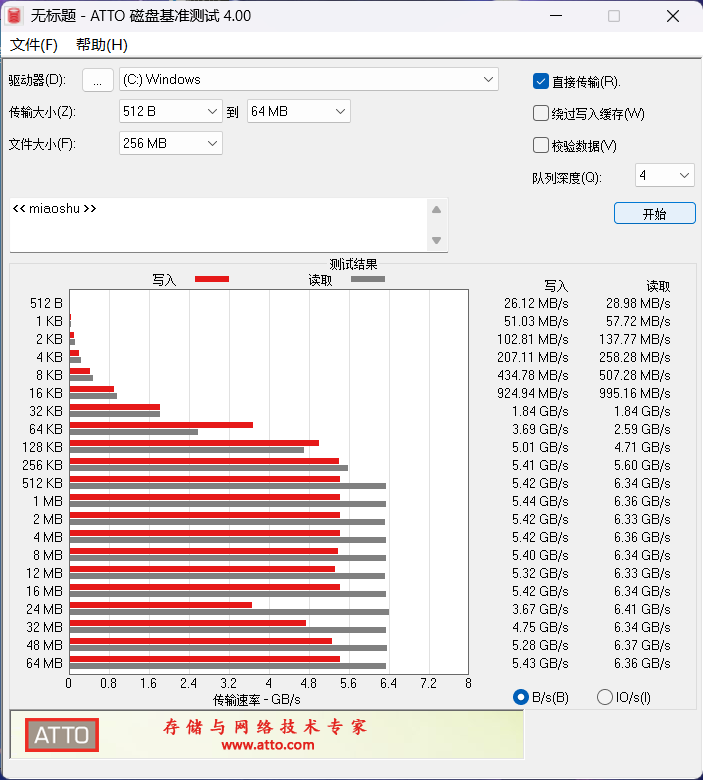Image resolution: width=703 pixels, height=780 pixels.
Task: Click the 64 KB red write bar
Action: click(x=161, y=425)
